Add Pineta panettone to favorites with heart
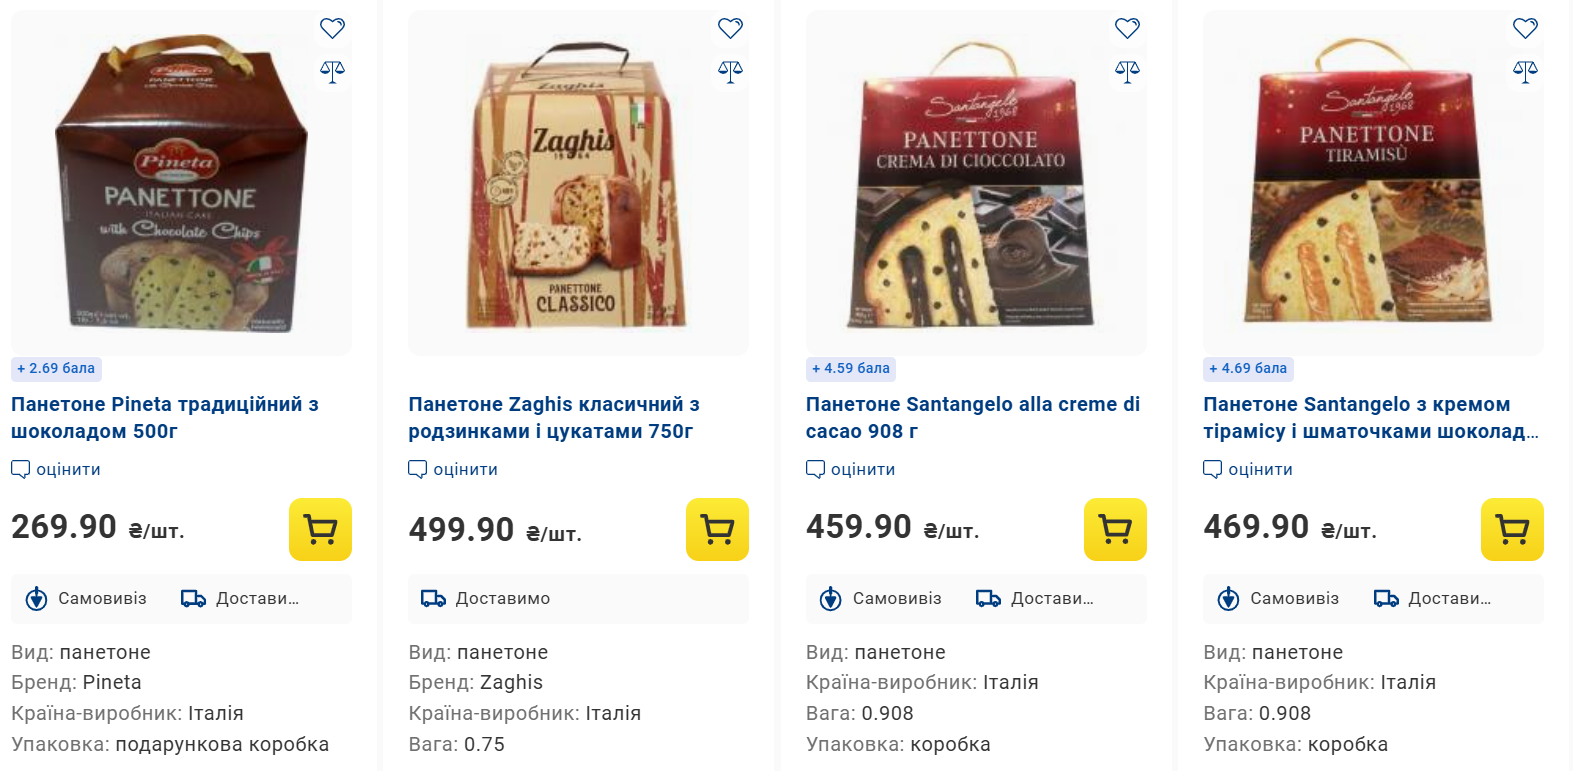The width and height of the screenshot is (1573, 771). [x=332, y=28]
